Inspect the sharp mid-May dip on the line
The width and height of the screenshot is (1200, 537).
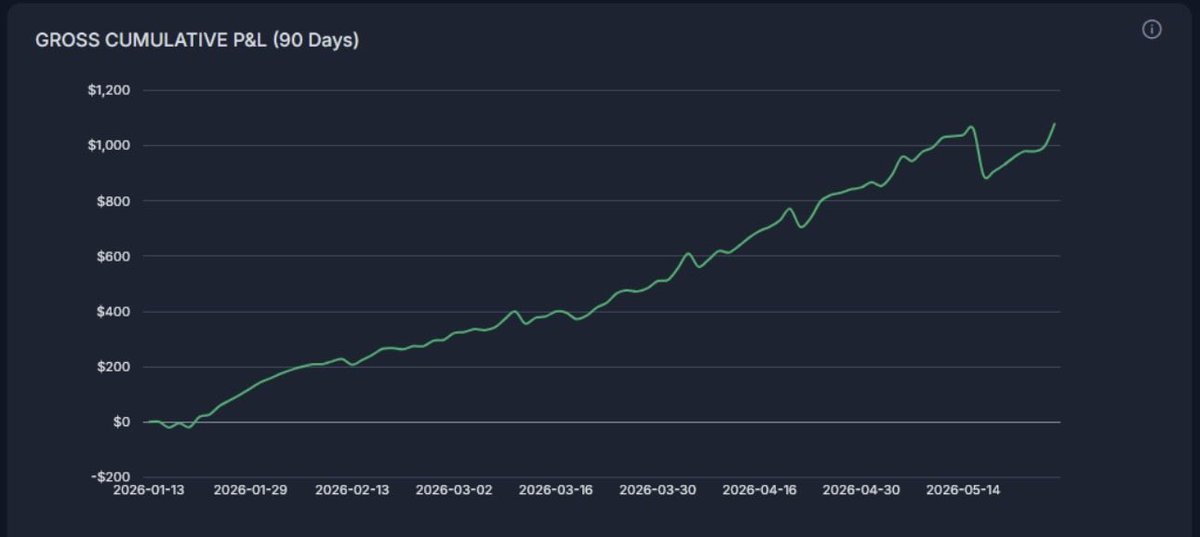[986, 177]
